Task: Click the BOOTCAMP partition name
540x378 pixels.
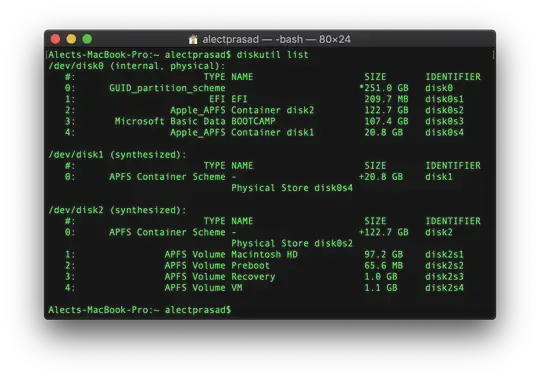Action: 253,121
